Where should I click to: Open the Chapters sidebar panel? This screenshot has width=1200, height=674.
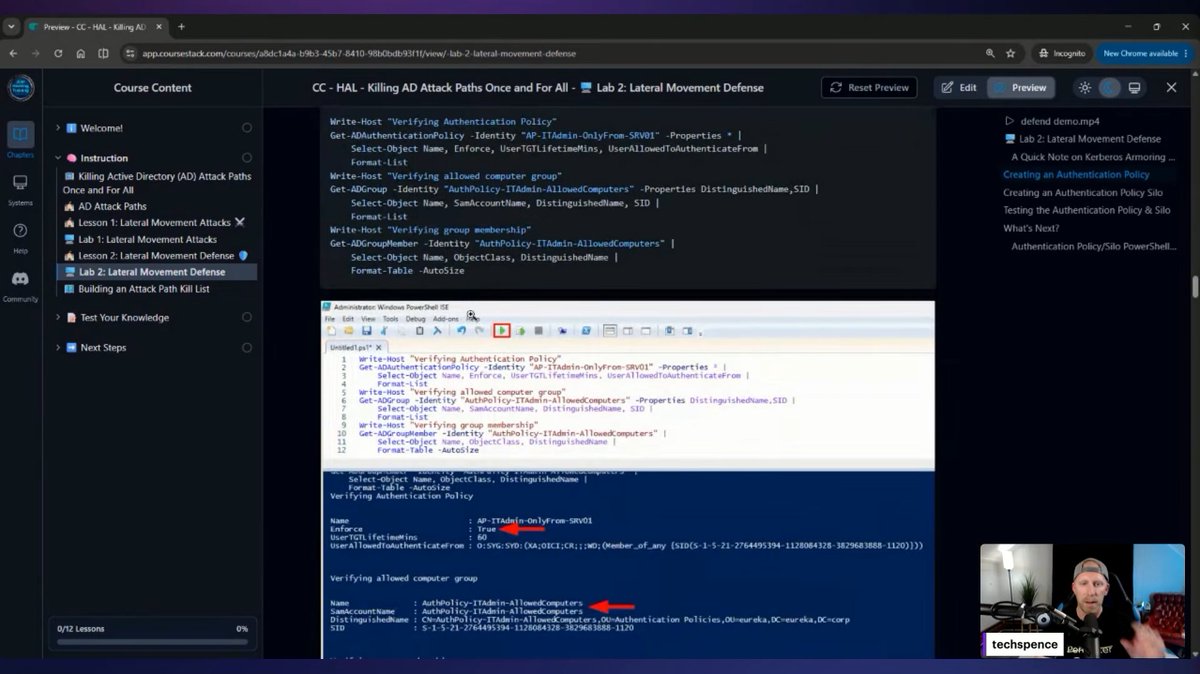tap(20, 139)
